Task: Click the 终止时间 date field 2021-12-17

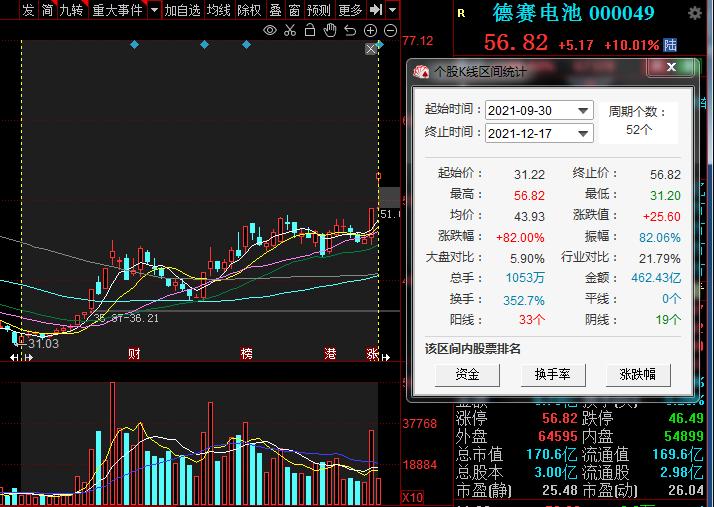Action: 539,133
